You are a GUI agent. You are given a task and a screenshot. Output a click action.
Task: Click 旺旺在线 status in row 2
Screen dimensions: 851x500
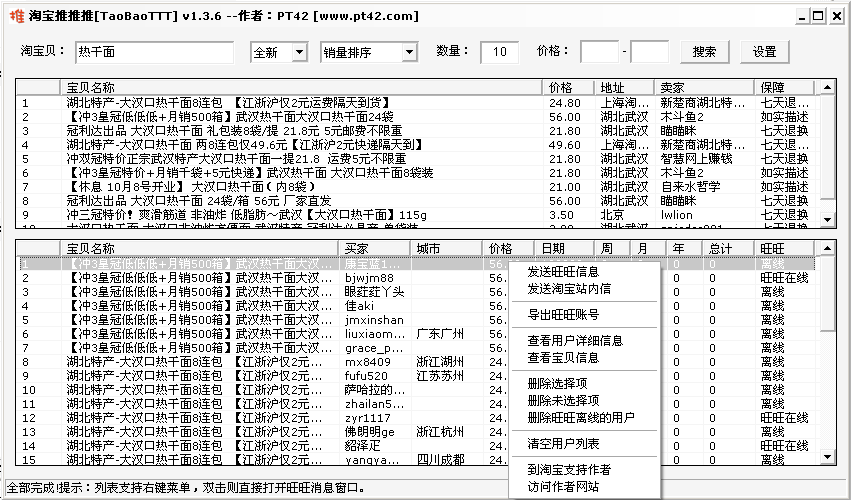(x=784, y=278)
